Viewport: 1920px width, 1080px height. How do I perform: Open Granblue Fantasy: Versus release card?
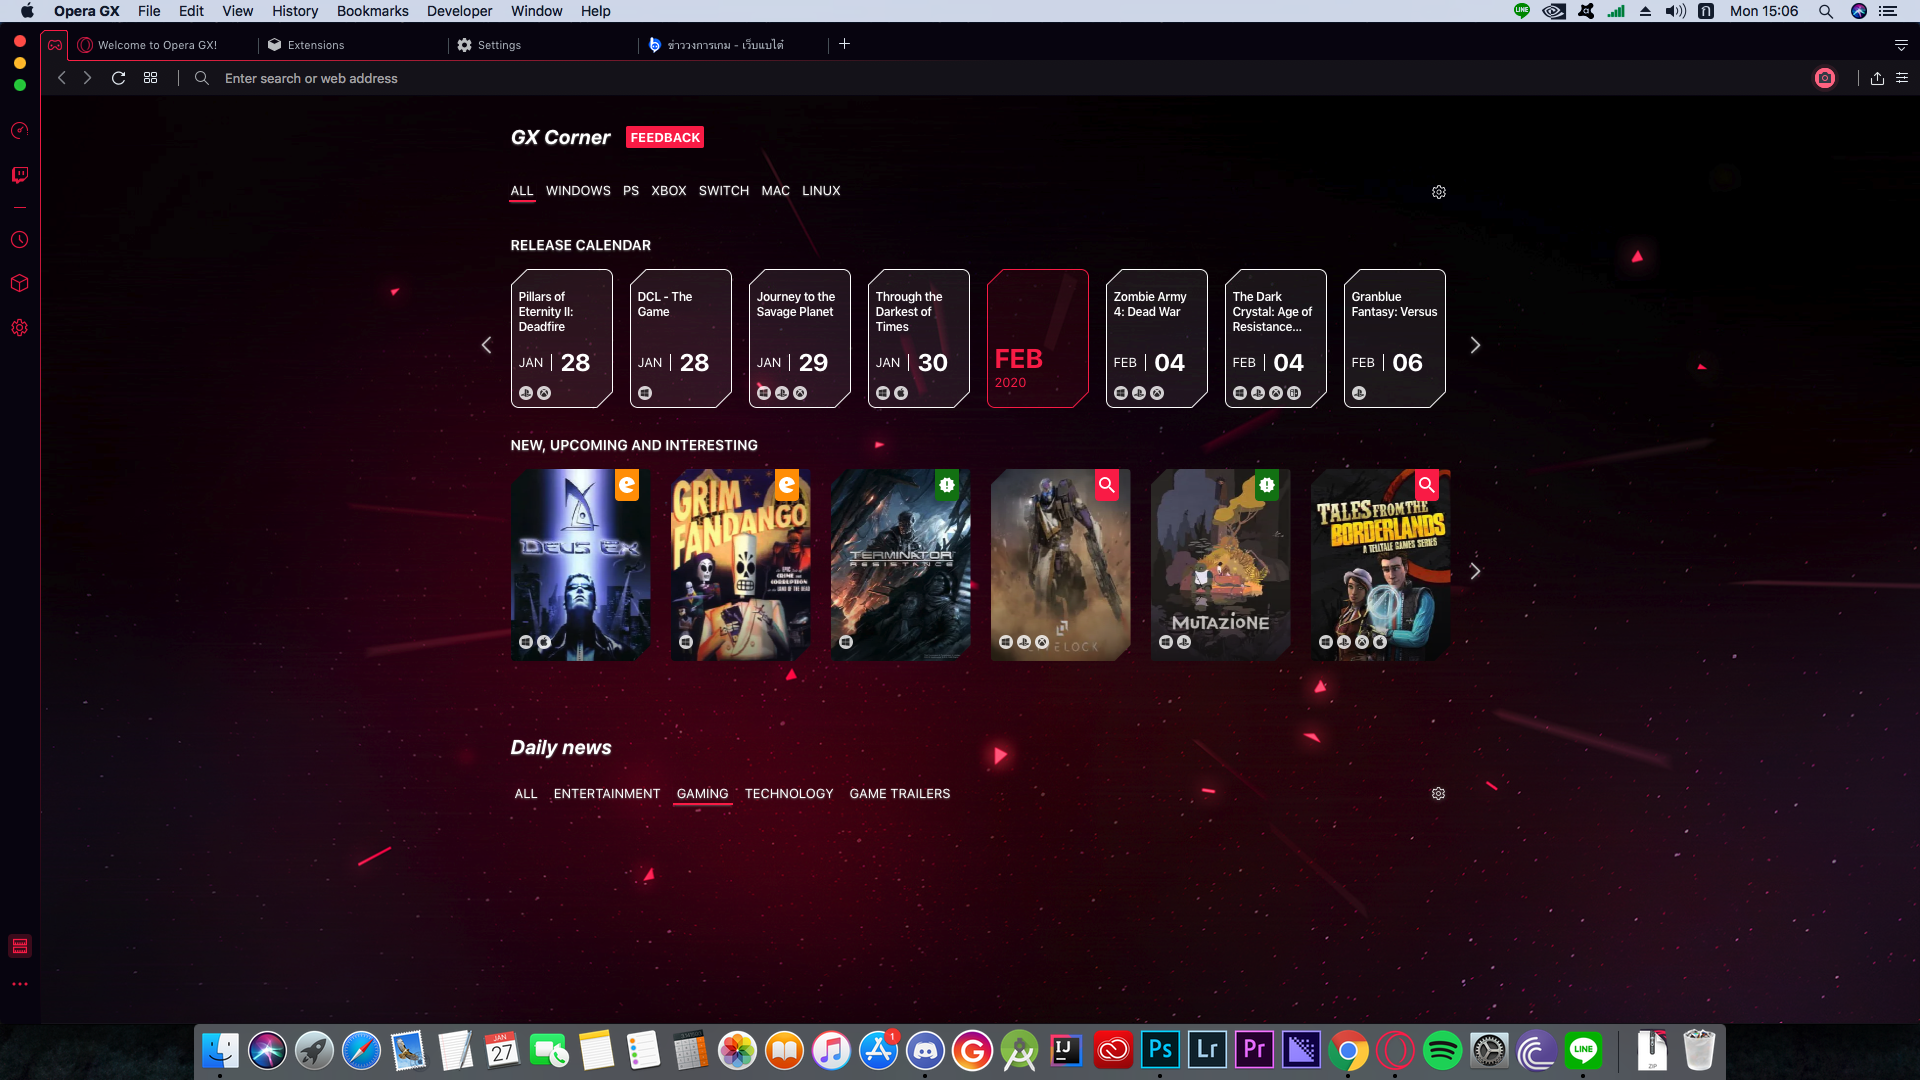click(x=1394, y=338)
